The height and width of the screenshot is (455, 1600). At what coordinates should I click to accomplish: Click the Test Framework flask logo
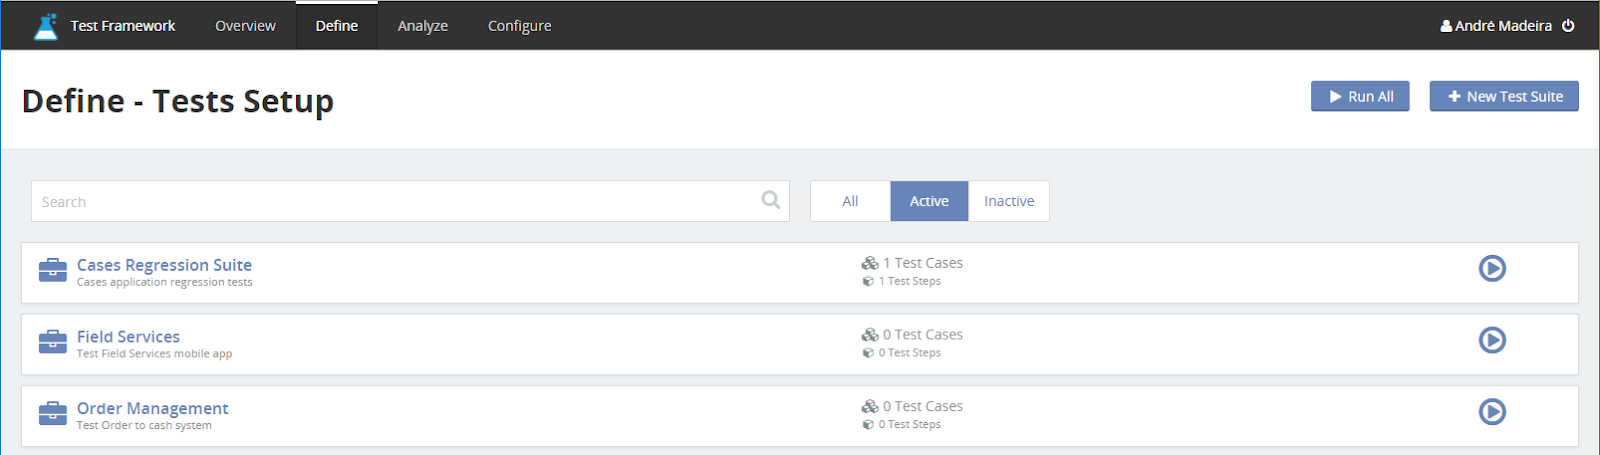(x=46, y=26)
